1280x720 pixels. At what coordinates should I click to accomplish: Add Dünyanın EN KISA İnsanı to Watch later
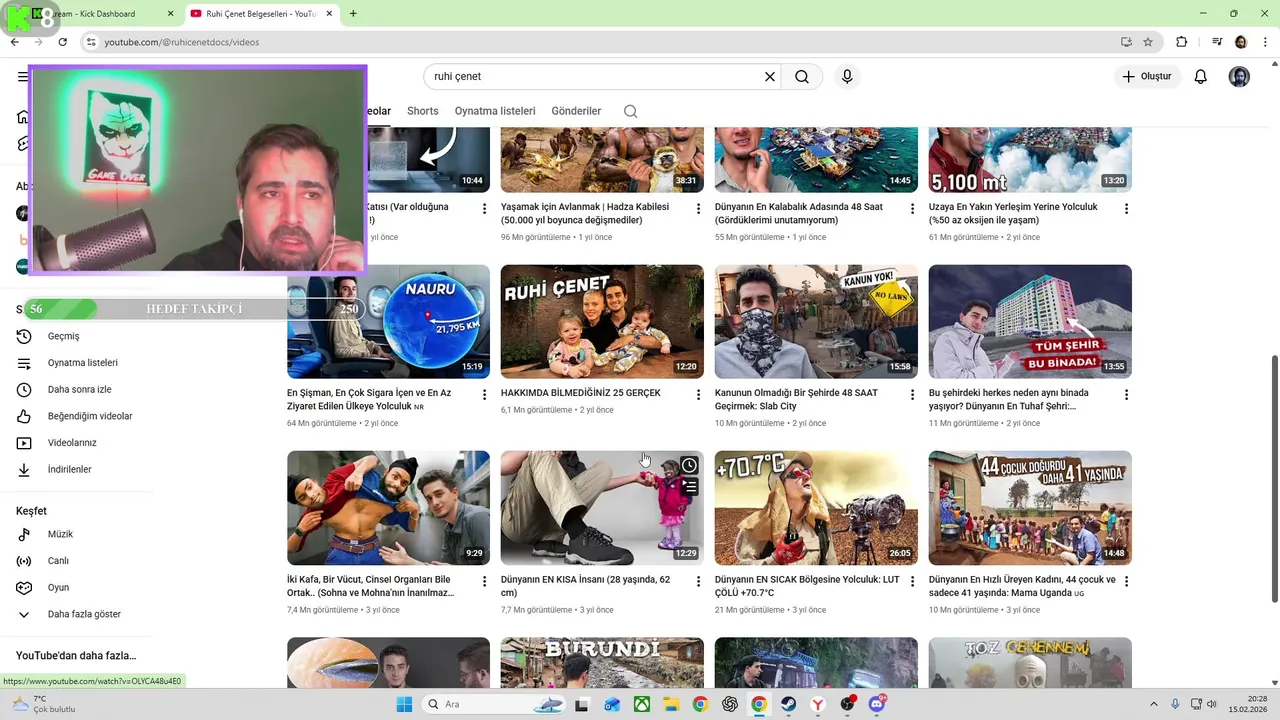click(x=689, y=465)
